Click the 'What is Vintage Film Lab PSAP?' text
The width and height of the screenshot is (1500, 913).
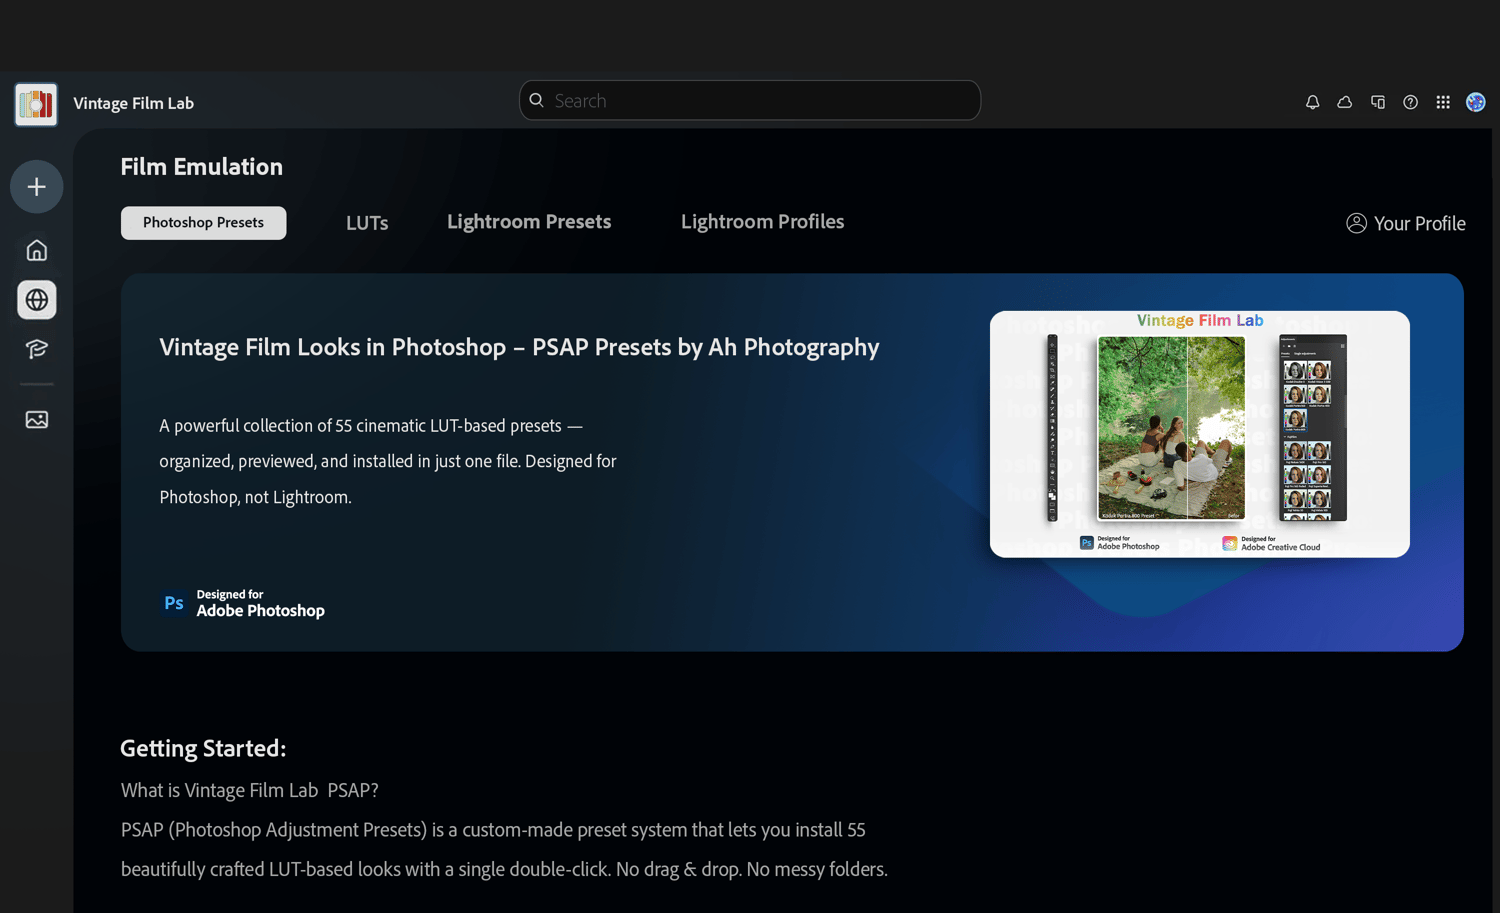click(250, 790)
